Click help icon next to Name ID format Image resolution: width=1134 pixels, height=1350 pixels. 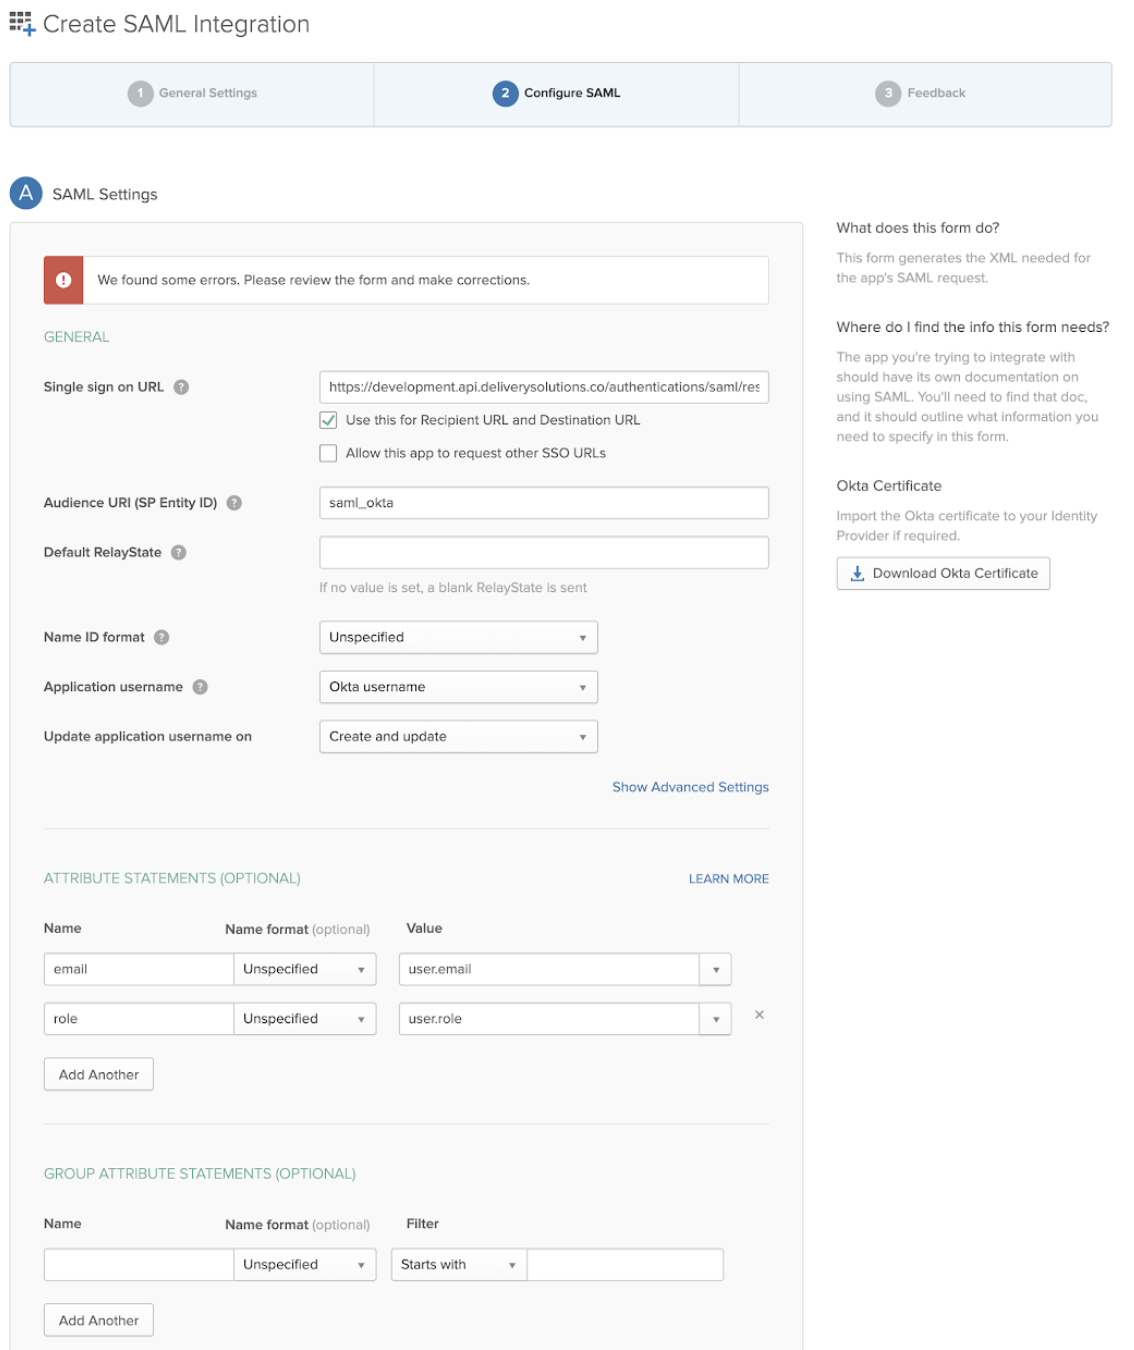162,637
